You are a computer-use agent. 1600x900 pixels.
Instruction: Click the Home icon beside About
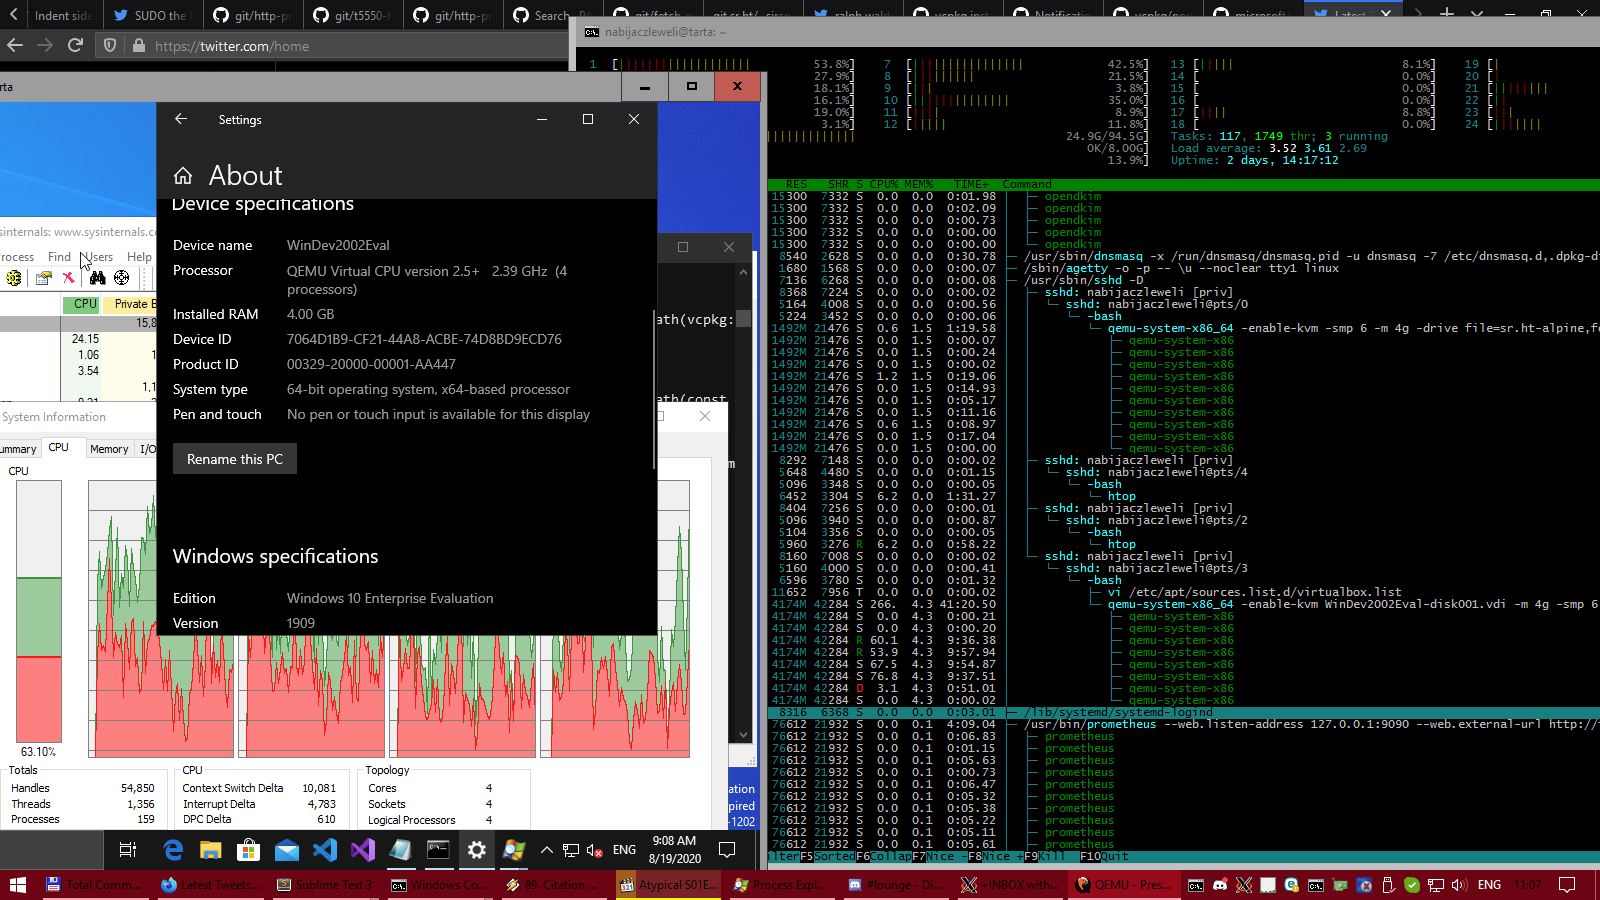(183, 176)
